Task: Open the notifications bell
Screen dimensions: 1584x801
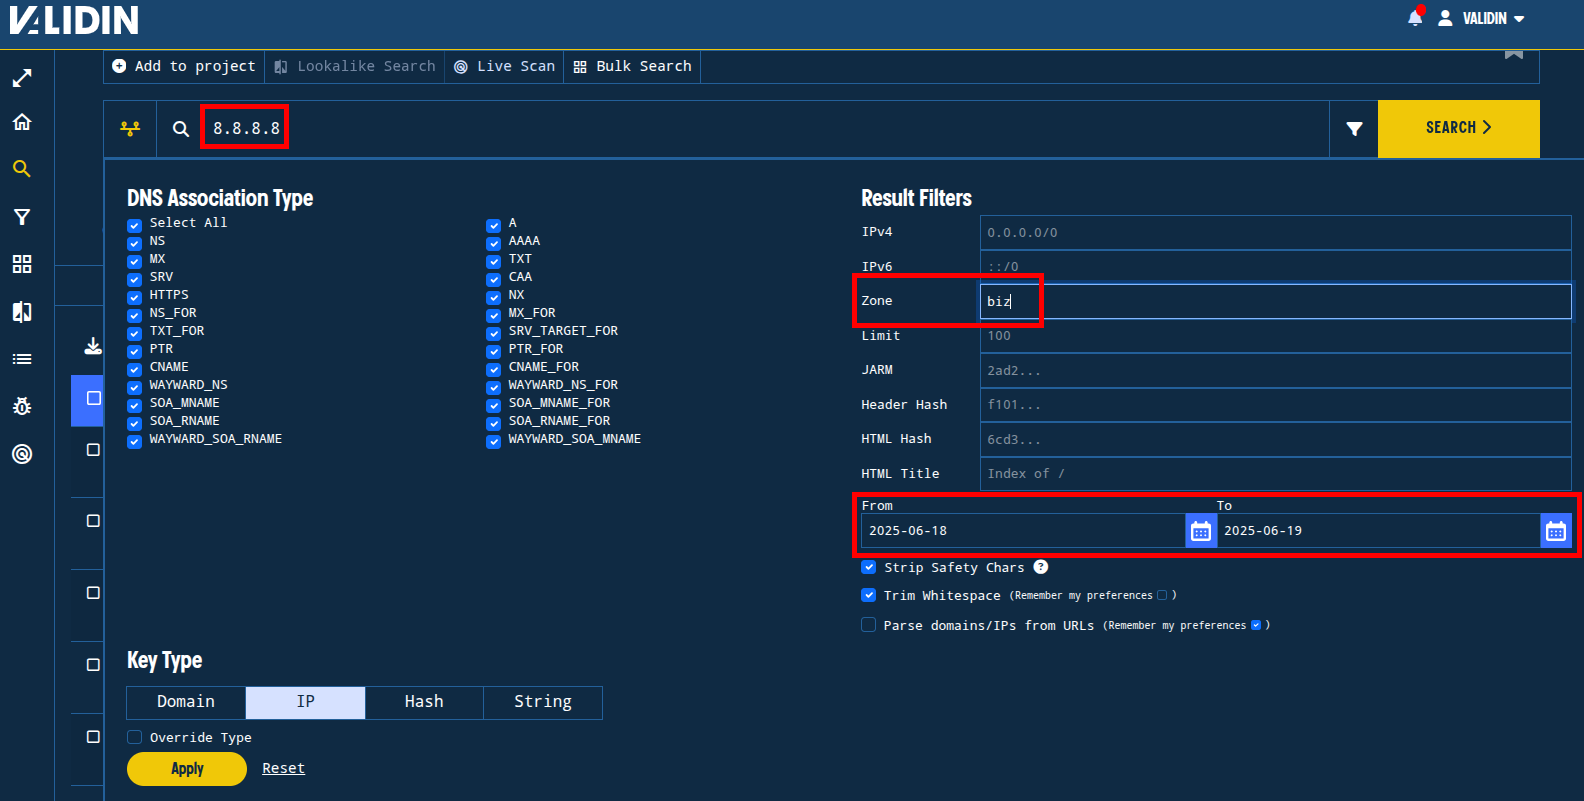Action: click(x=1415, y=18)
